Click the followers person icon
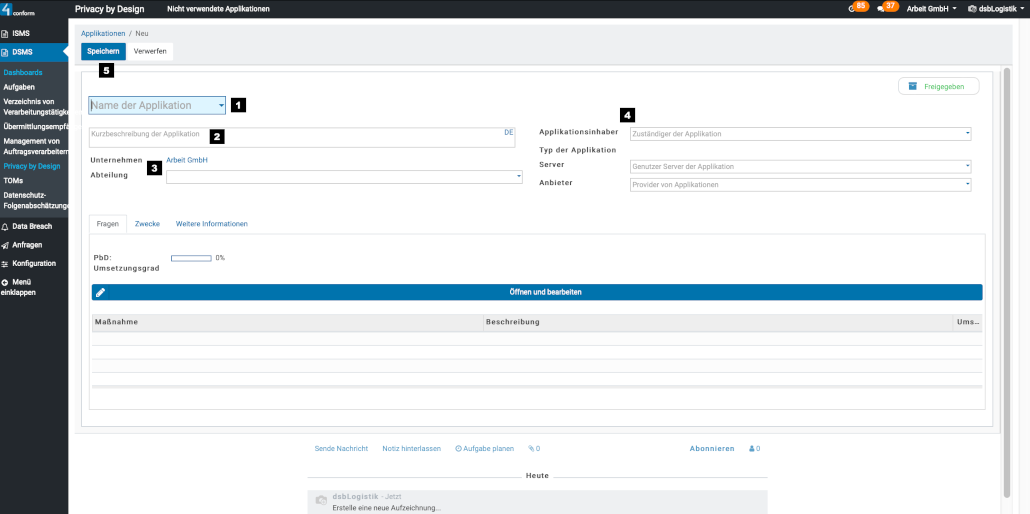This screenshot has width=1030, height=514. coord(751,449)
